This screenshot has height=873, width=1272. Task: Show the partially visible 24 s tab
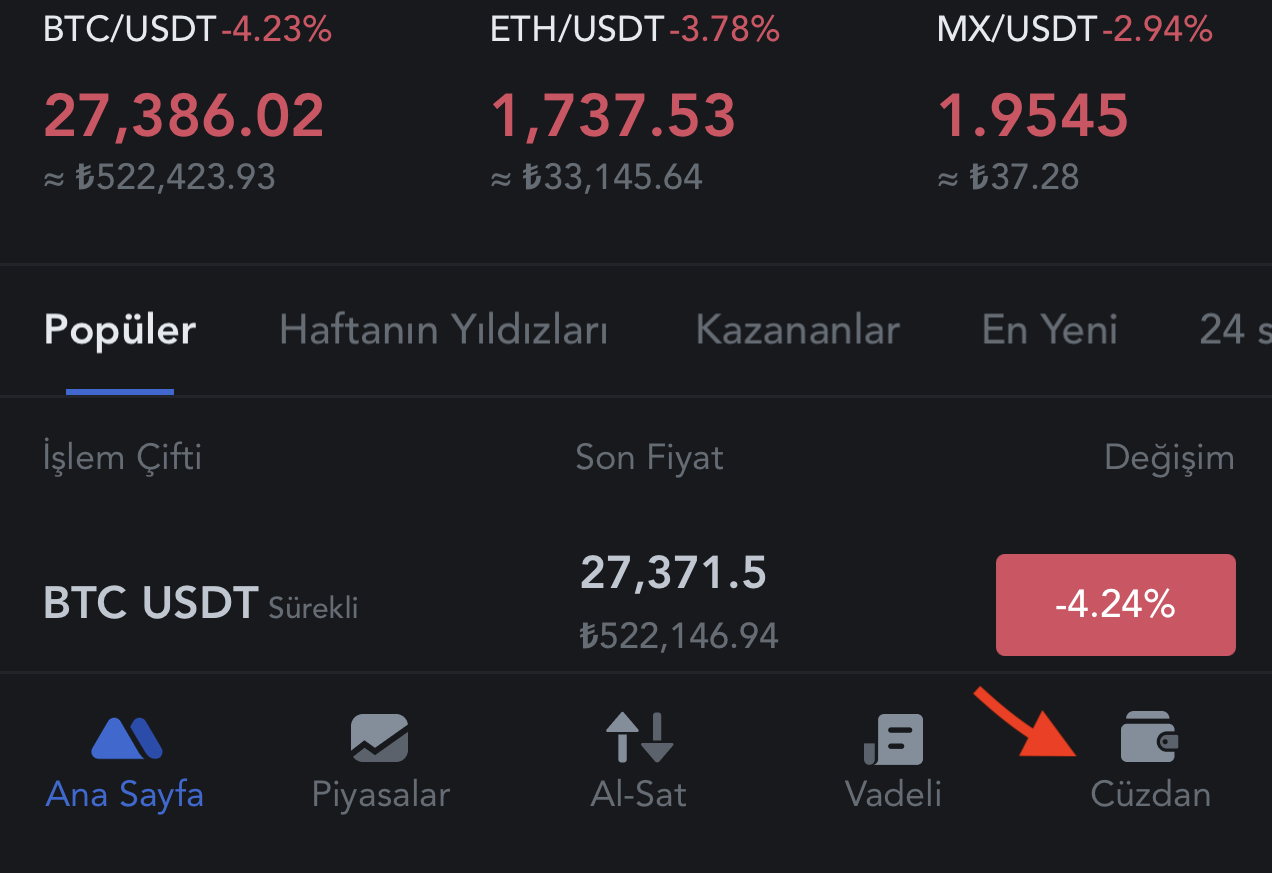1235,329
